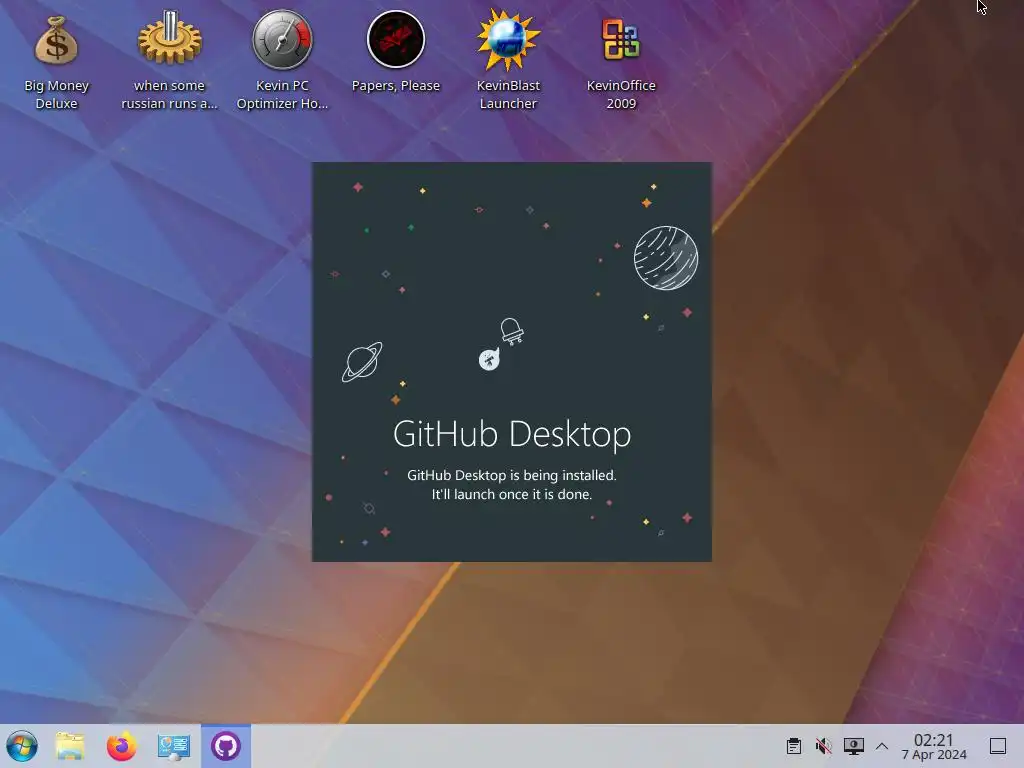1024x768 pixels.
Task: Launch the KevinBlast Launcher desktop icon
Action: 508,39
